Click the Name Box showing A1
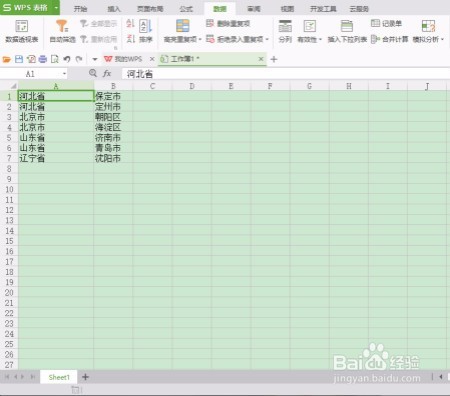This screenshot has width=450, height=396. click(30, 74)
